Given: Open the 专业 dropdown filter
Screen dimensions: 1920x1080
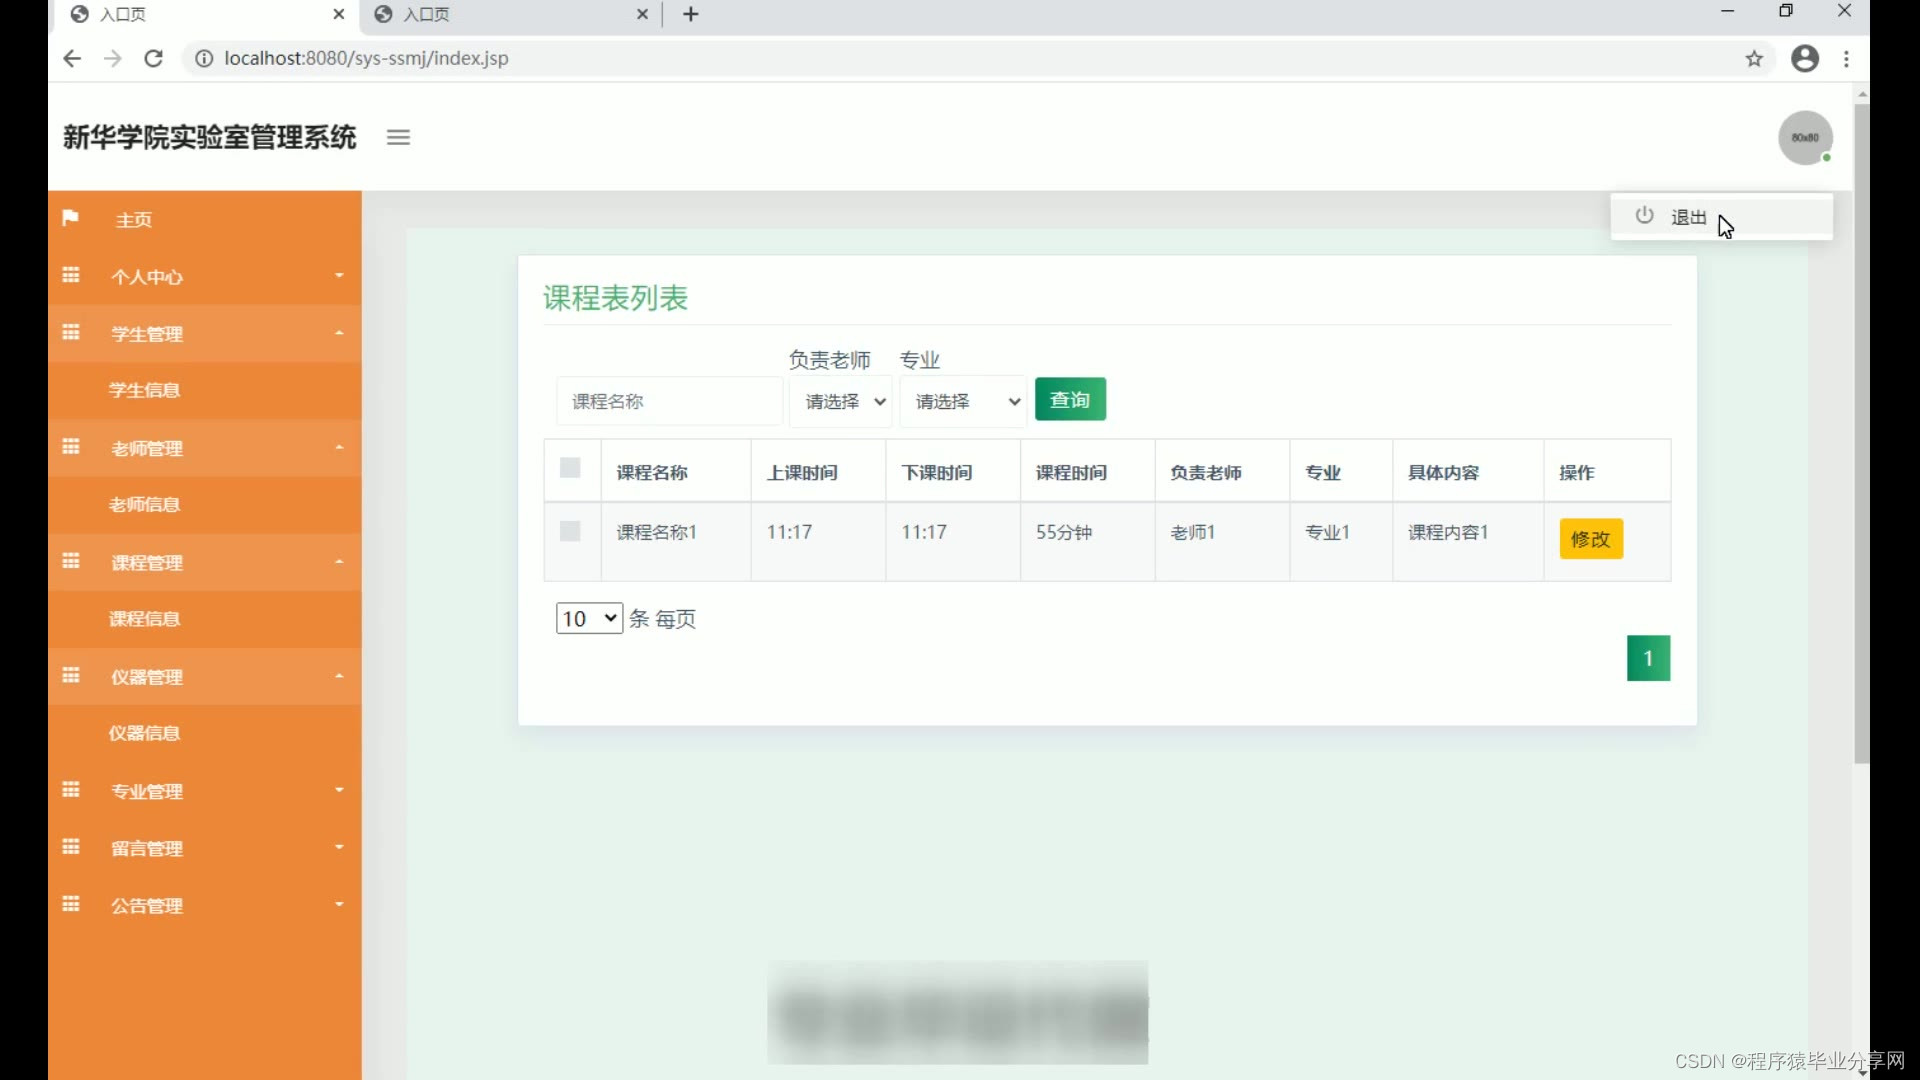Looking at the screenshot, I should tap(963, 401).
